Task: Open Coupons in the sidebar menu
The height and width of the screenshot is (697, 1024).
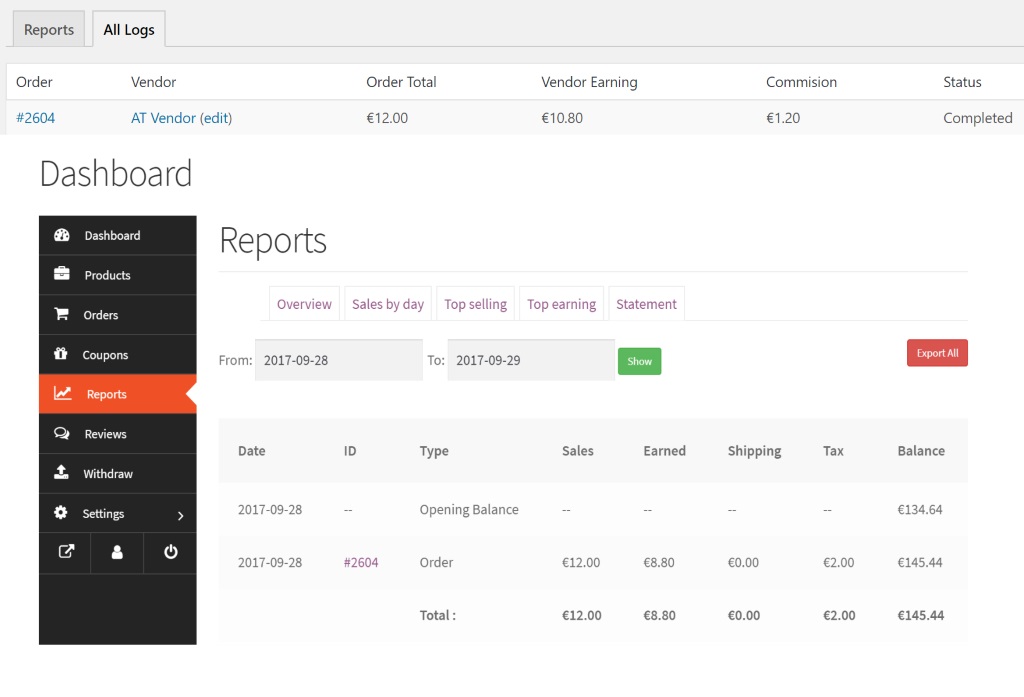Action: 118,355
